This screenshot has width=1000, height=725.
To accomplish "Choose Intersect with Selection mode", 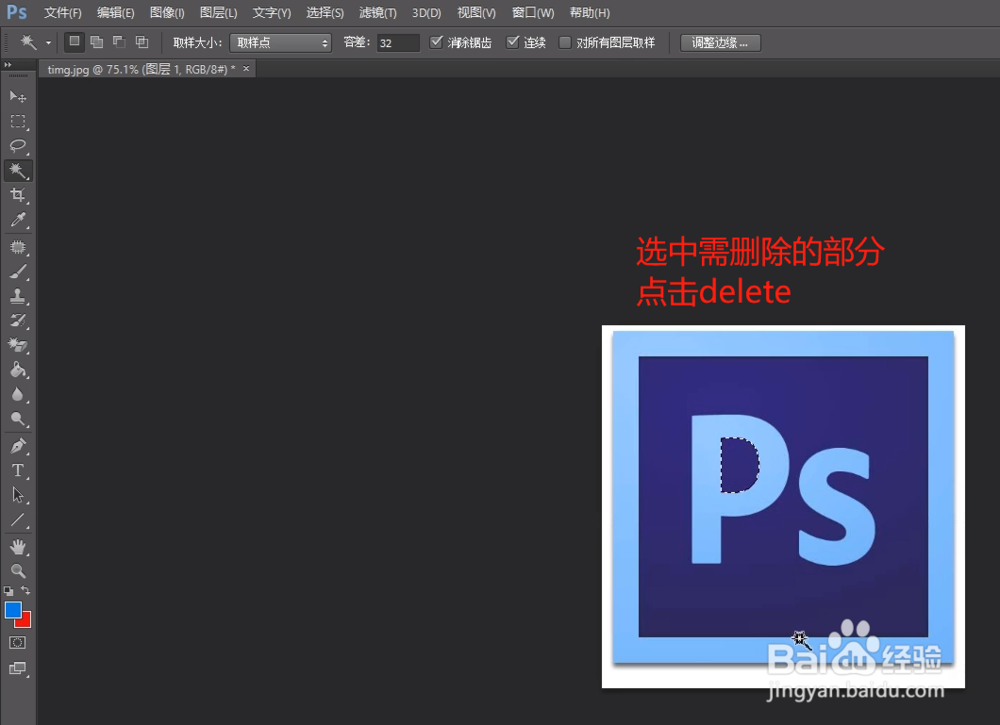I will coord(142,42).
